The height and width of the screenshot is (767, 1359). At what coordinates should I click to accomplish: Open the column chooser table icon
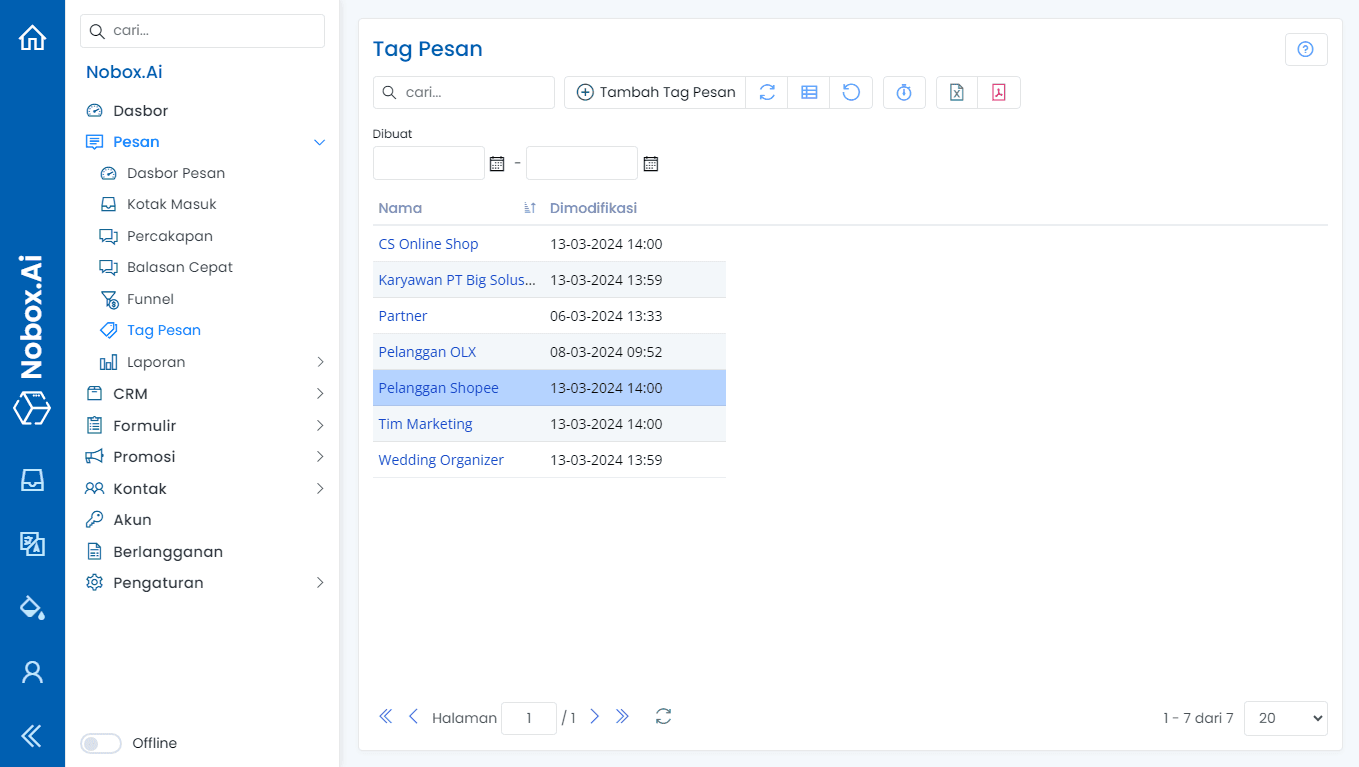809,93
